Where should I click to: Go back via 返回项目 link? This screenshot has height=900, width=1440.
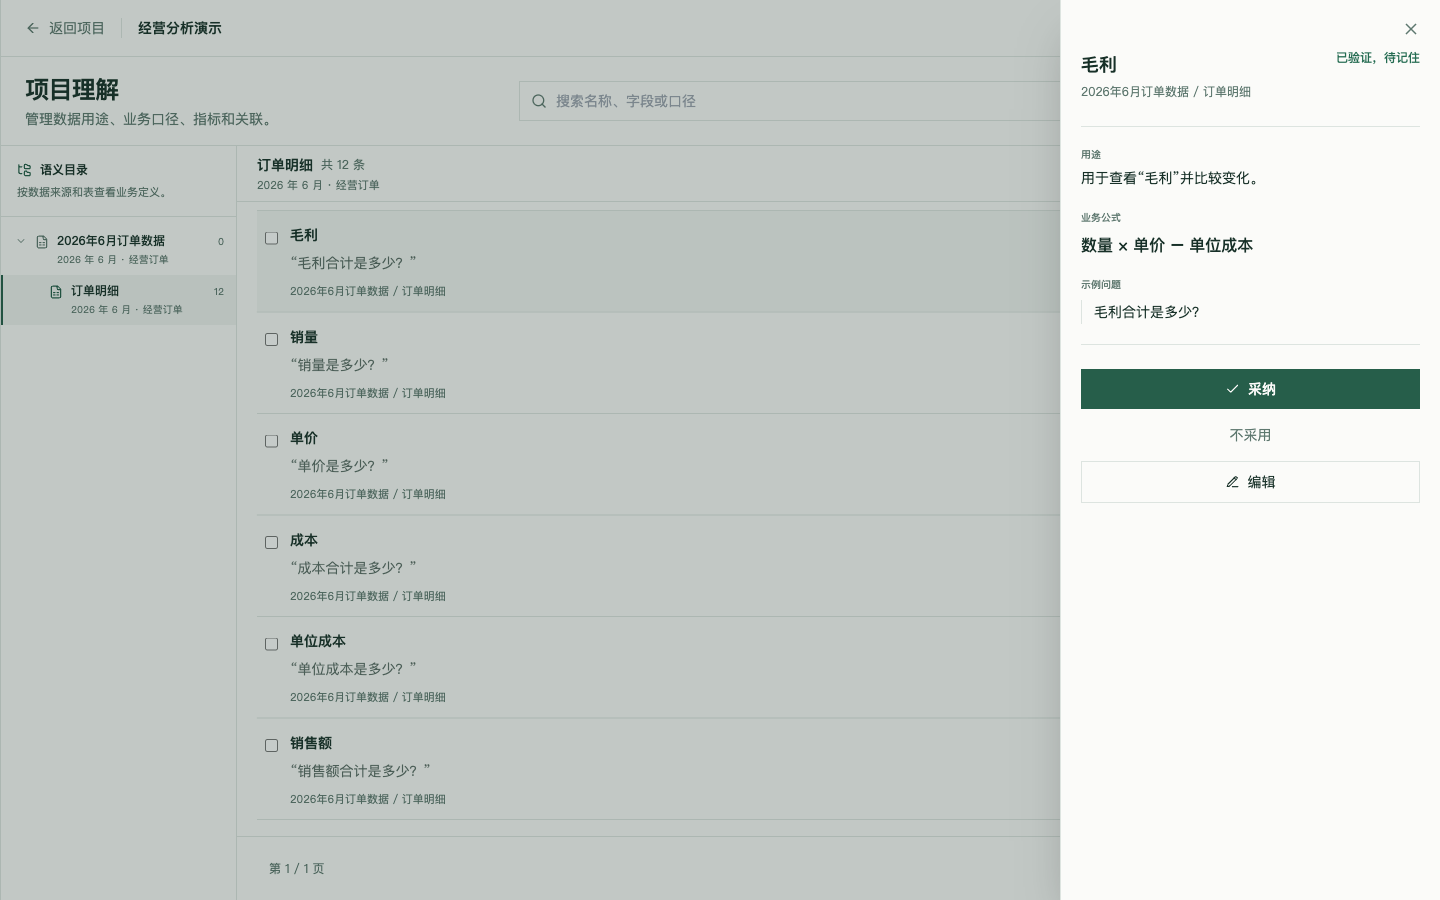pos(65,28)
